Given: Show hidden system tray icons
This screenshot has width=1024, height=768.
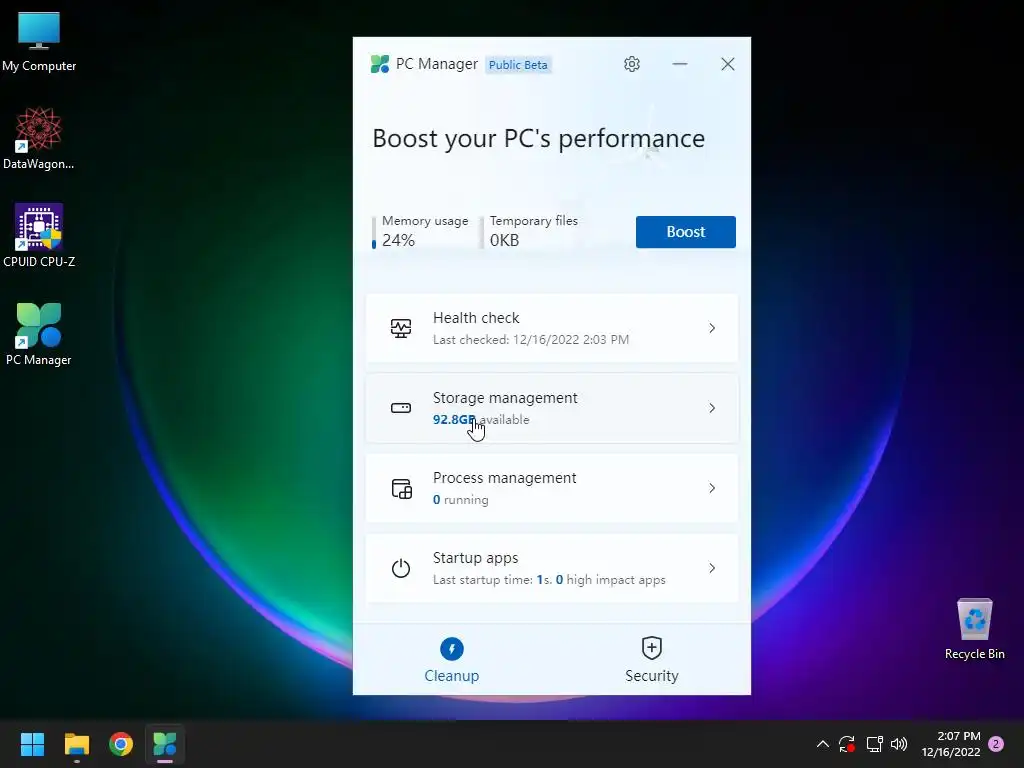Looking at the screenshot, I should tap(823, 744).
